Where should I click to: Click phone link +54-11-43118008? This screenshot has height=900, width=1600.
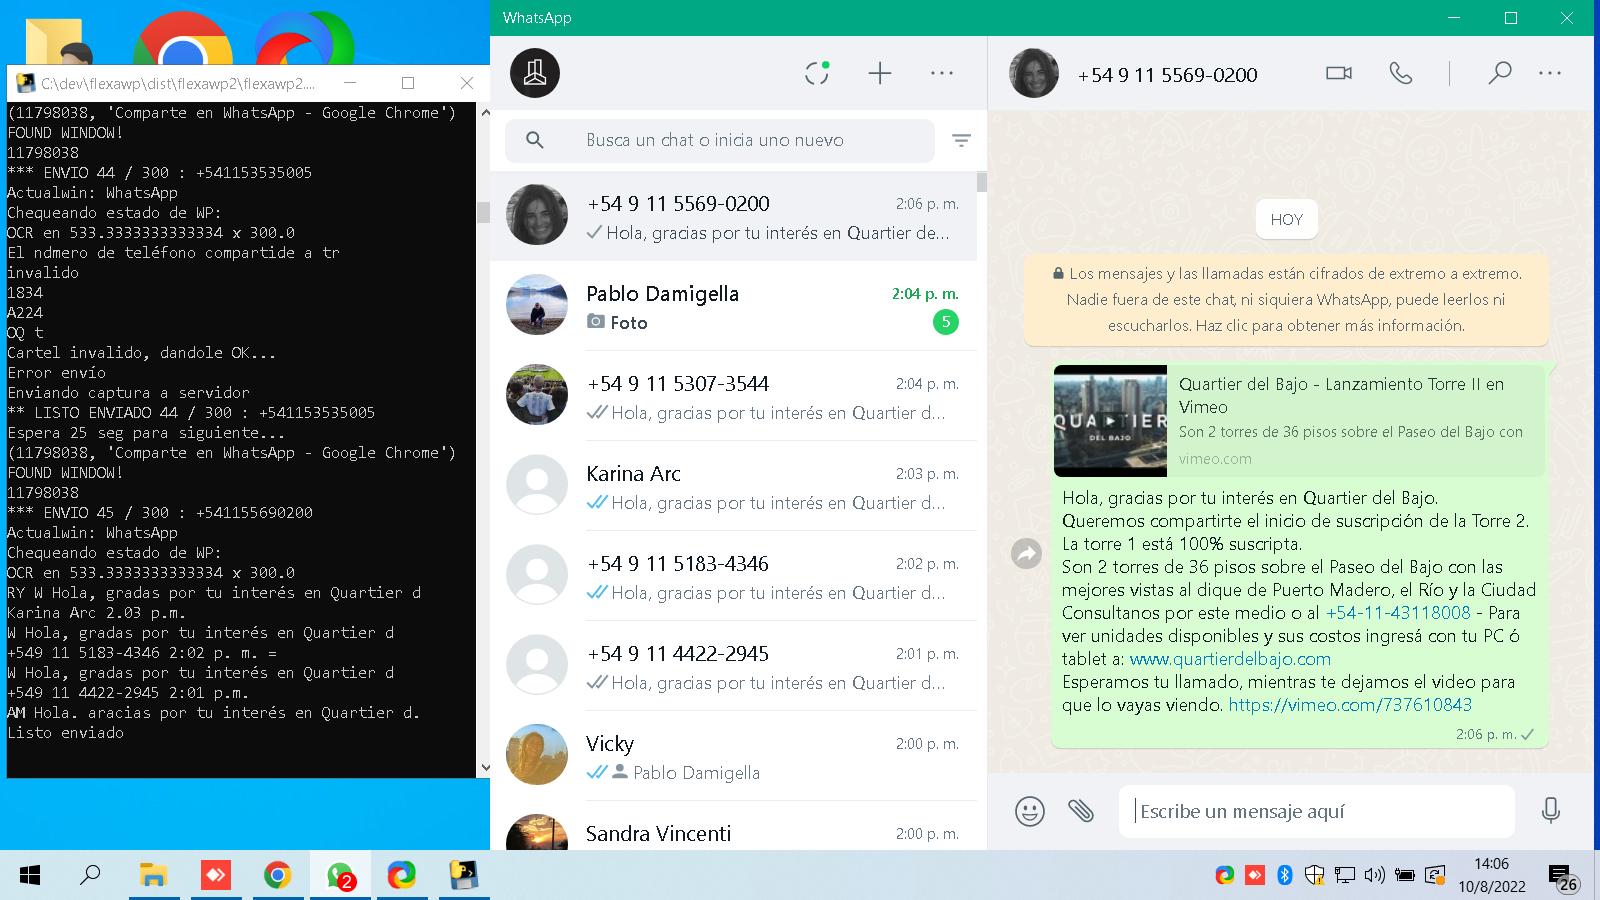coord(1398,613)
